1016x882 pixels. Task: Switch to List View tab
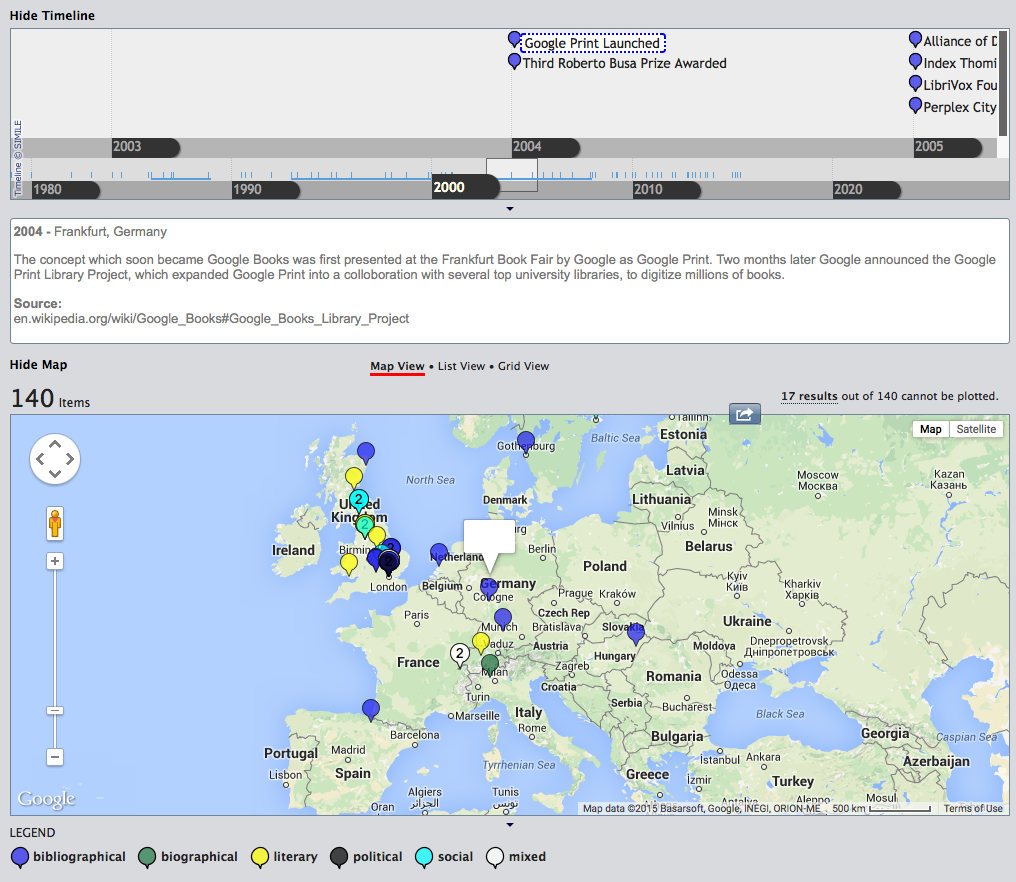pos(461,366)
